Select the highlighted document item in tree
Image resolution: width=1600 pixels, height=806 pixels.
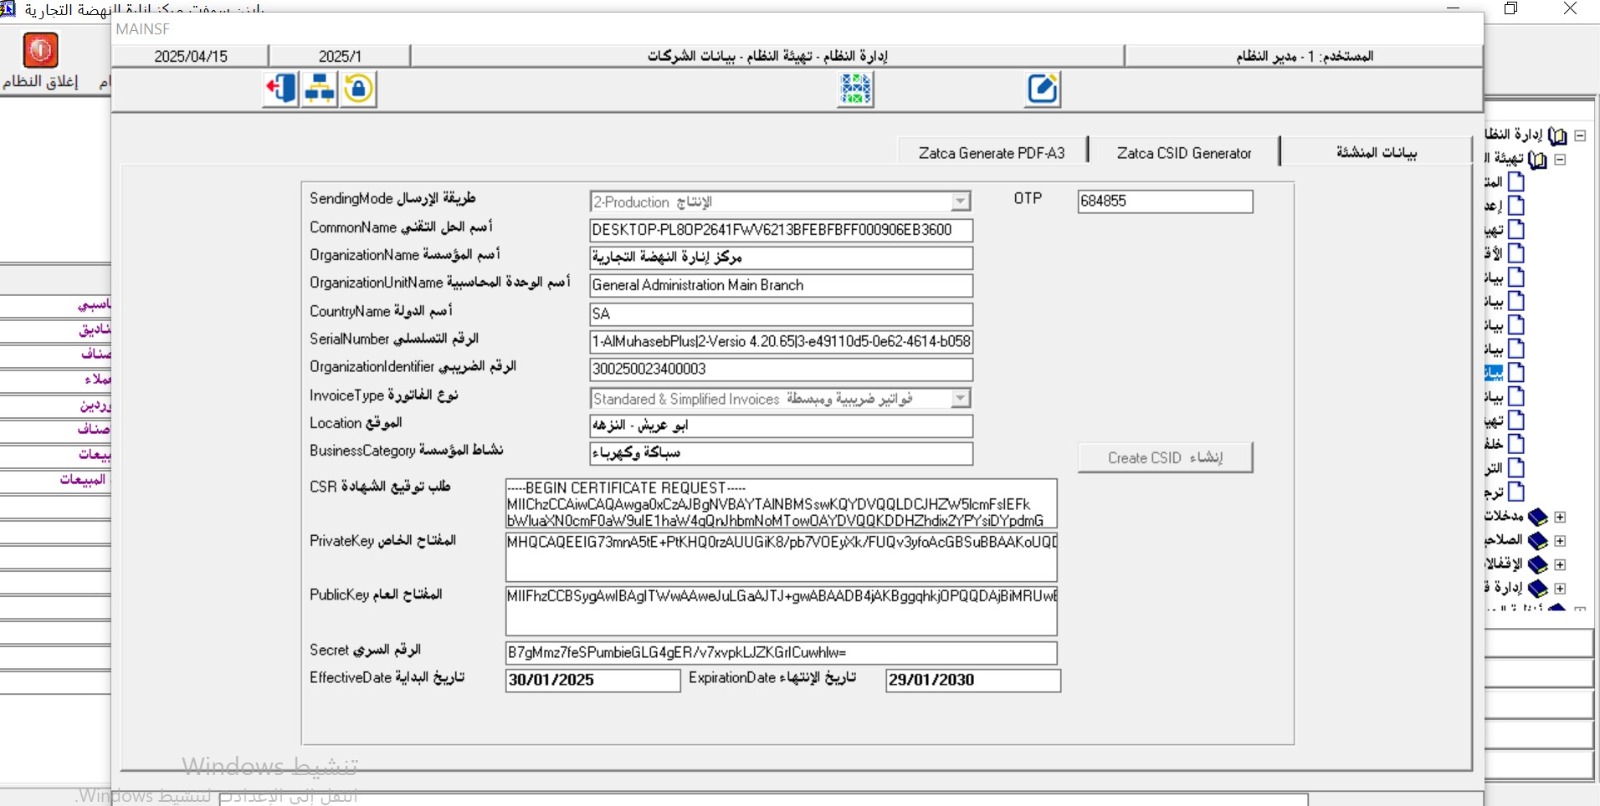point(1515,373)
